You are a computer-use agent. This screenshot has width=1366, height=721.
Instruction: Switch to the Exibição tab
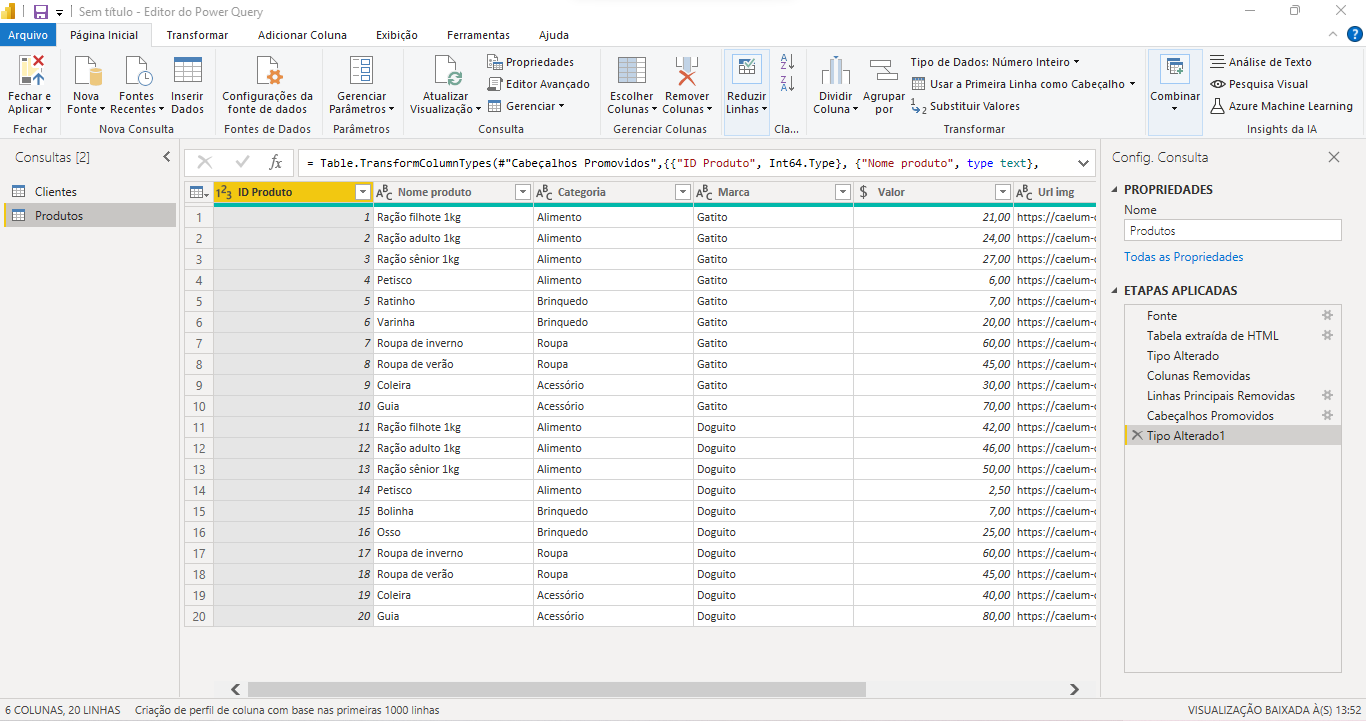click(x=397, y=35)
